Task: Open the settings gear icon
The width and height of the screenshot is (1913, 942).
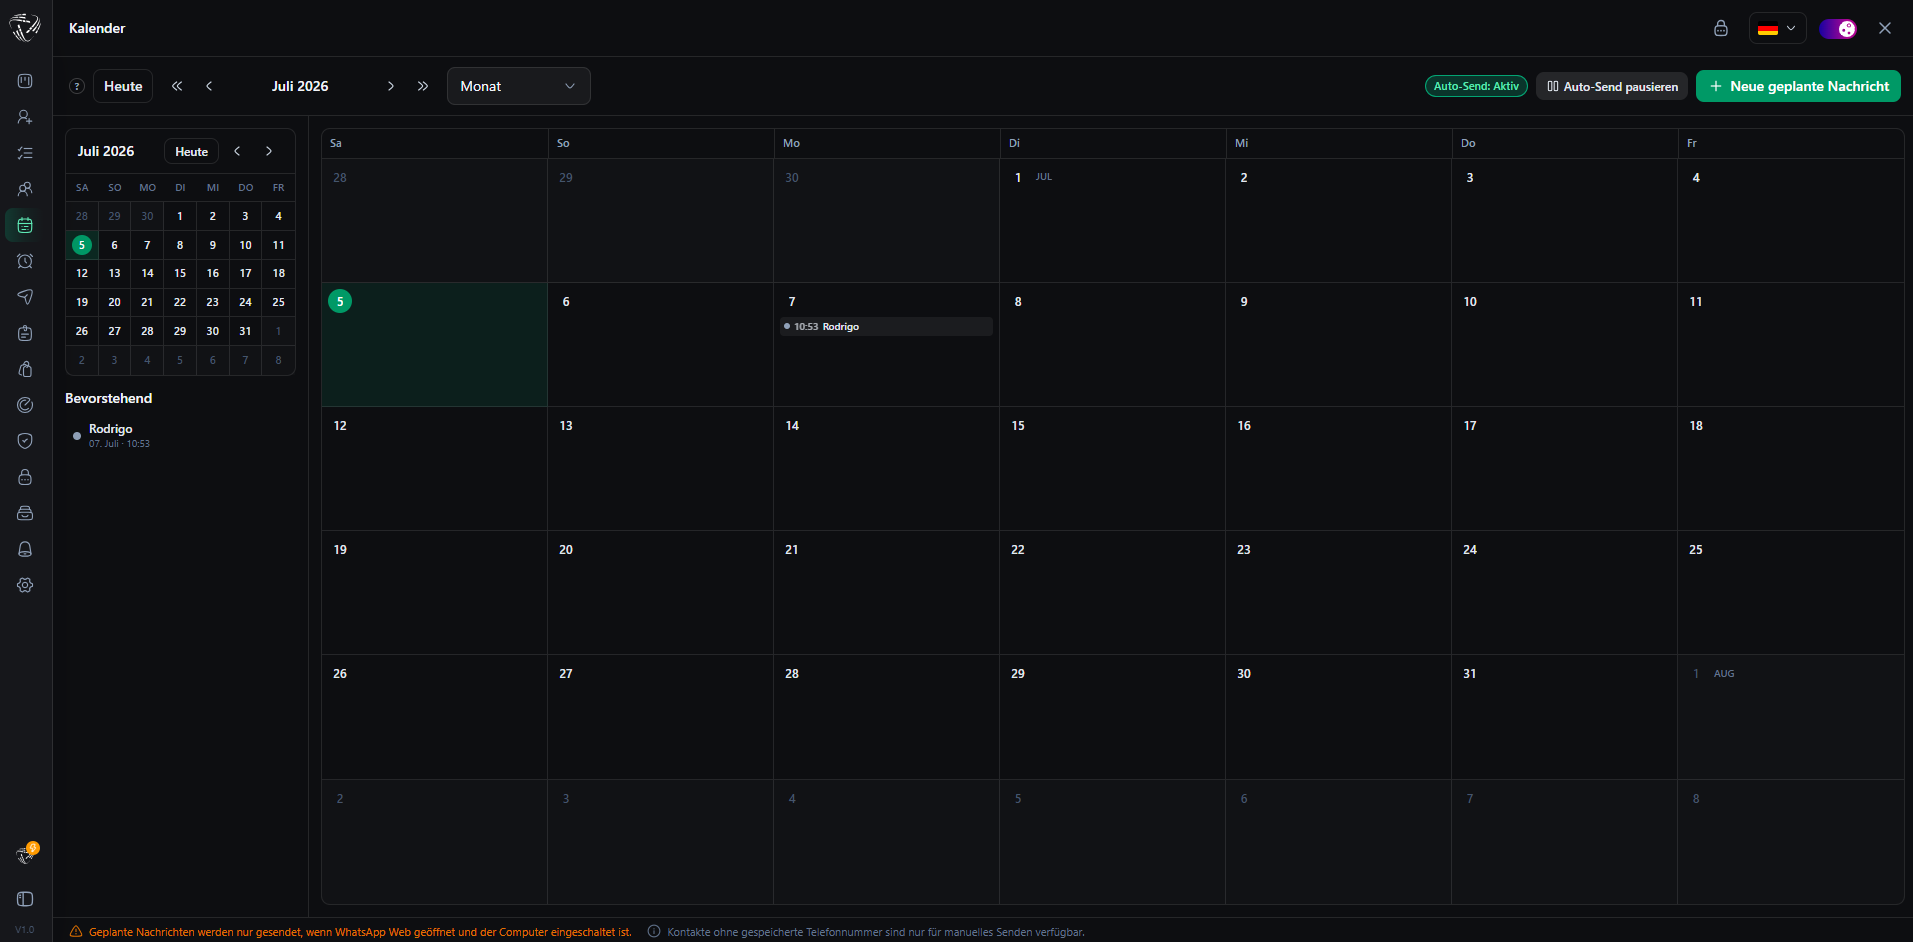Action: (25, 585)
